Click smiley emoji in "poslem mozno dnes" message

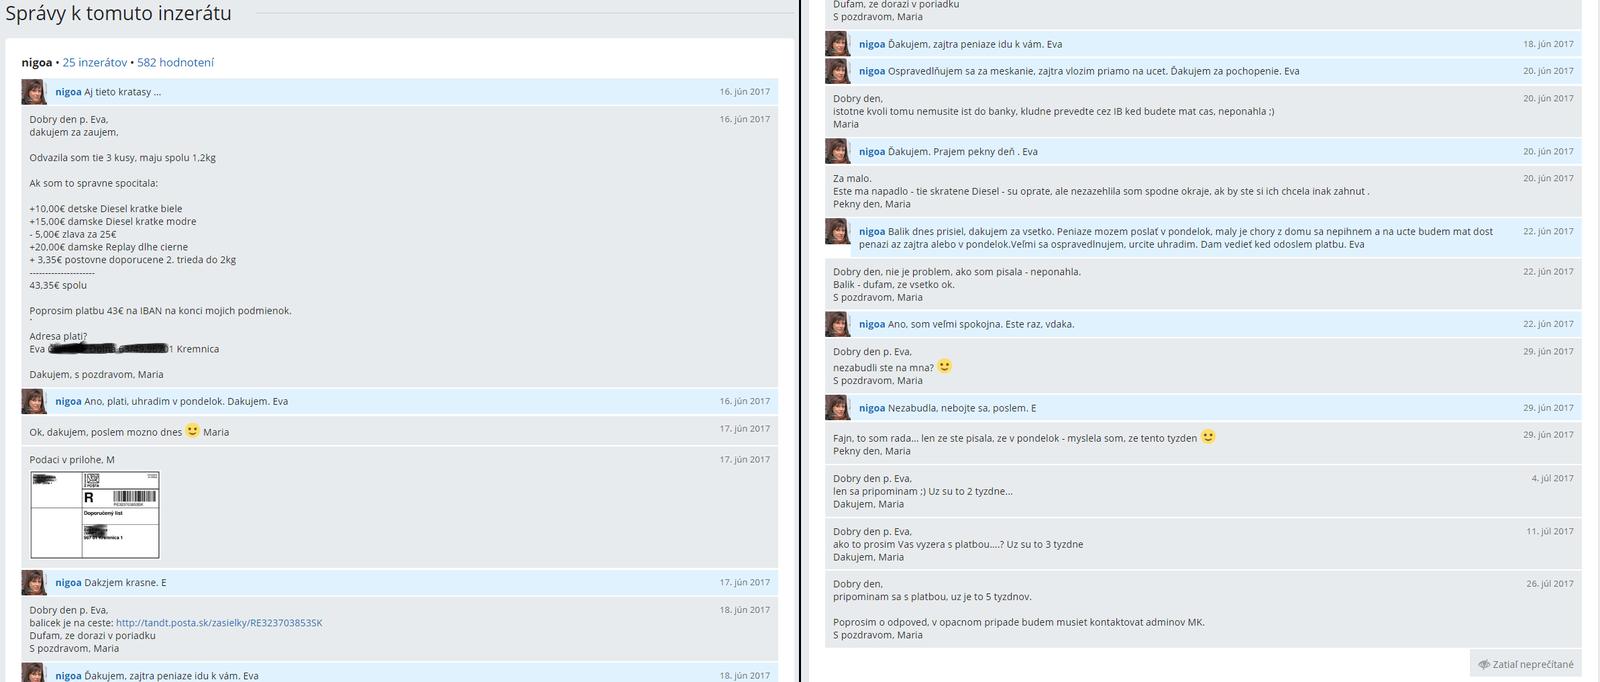click(193, 431)
